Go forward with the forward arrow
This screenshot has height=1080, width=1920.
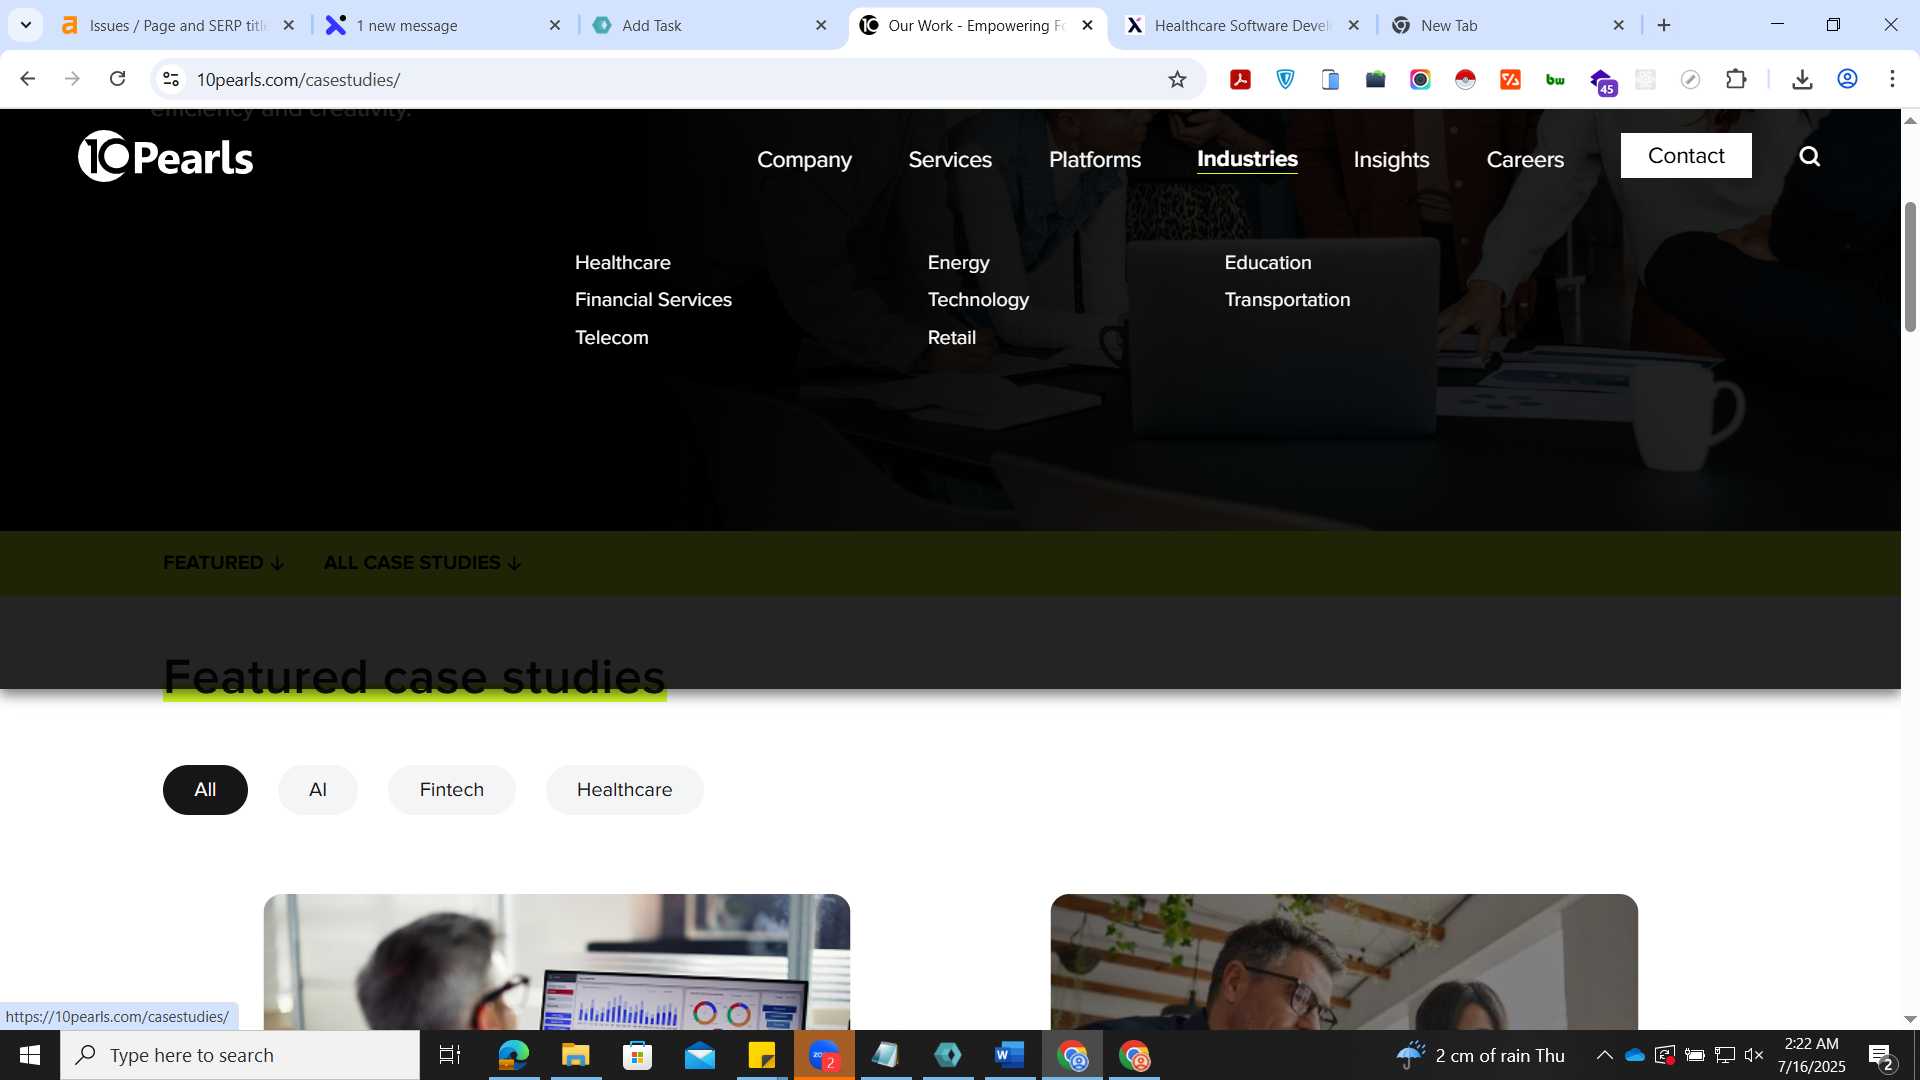(x=72, y=79)
